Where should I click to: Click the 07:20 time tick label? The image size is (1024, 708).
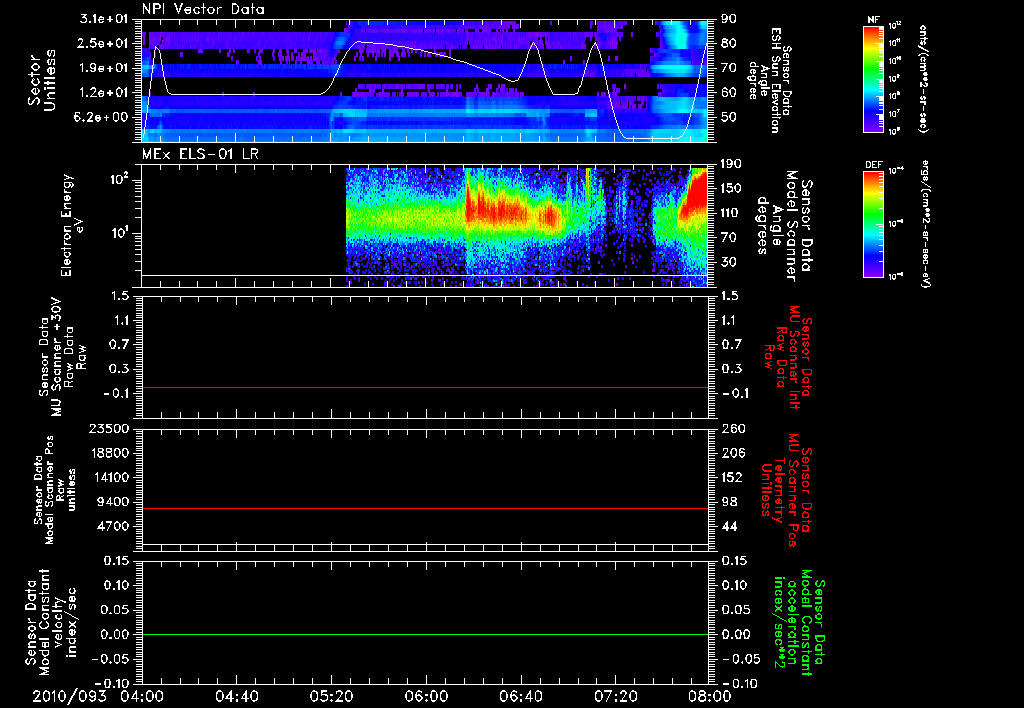pos(615,697)
